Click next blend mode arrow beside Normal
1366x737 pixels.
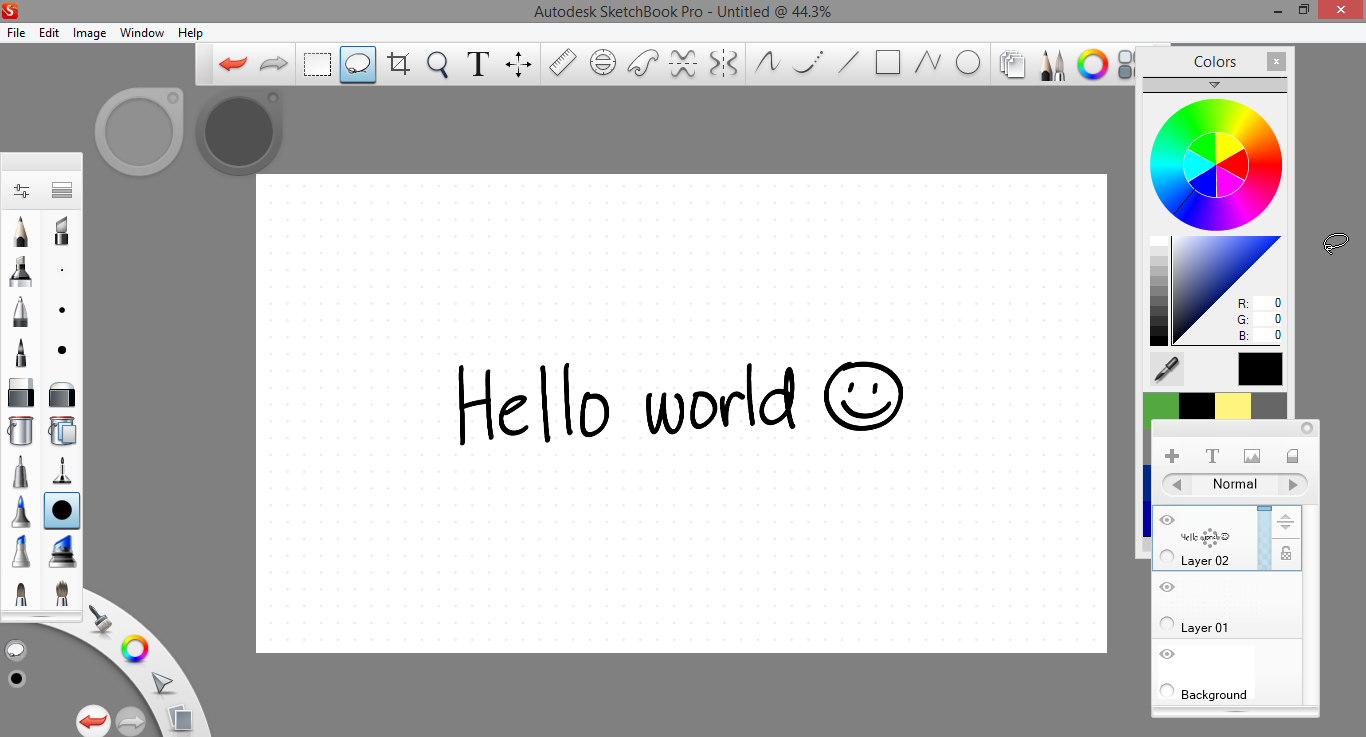(x=1293, y=484)
